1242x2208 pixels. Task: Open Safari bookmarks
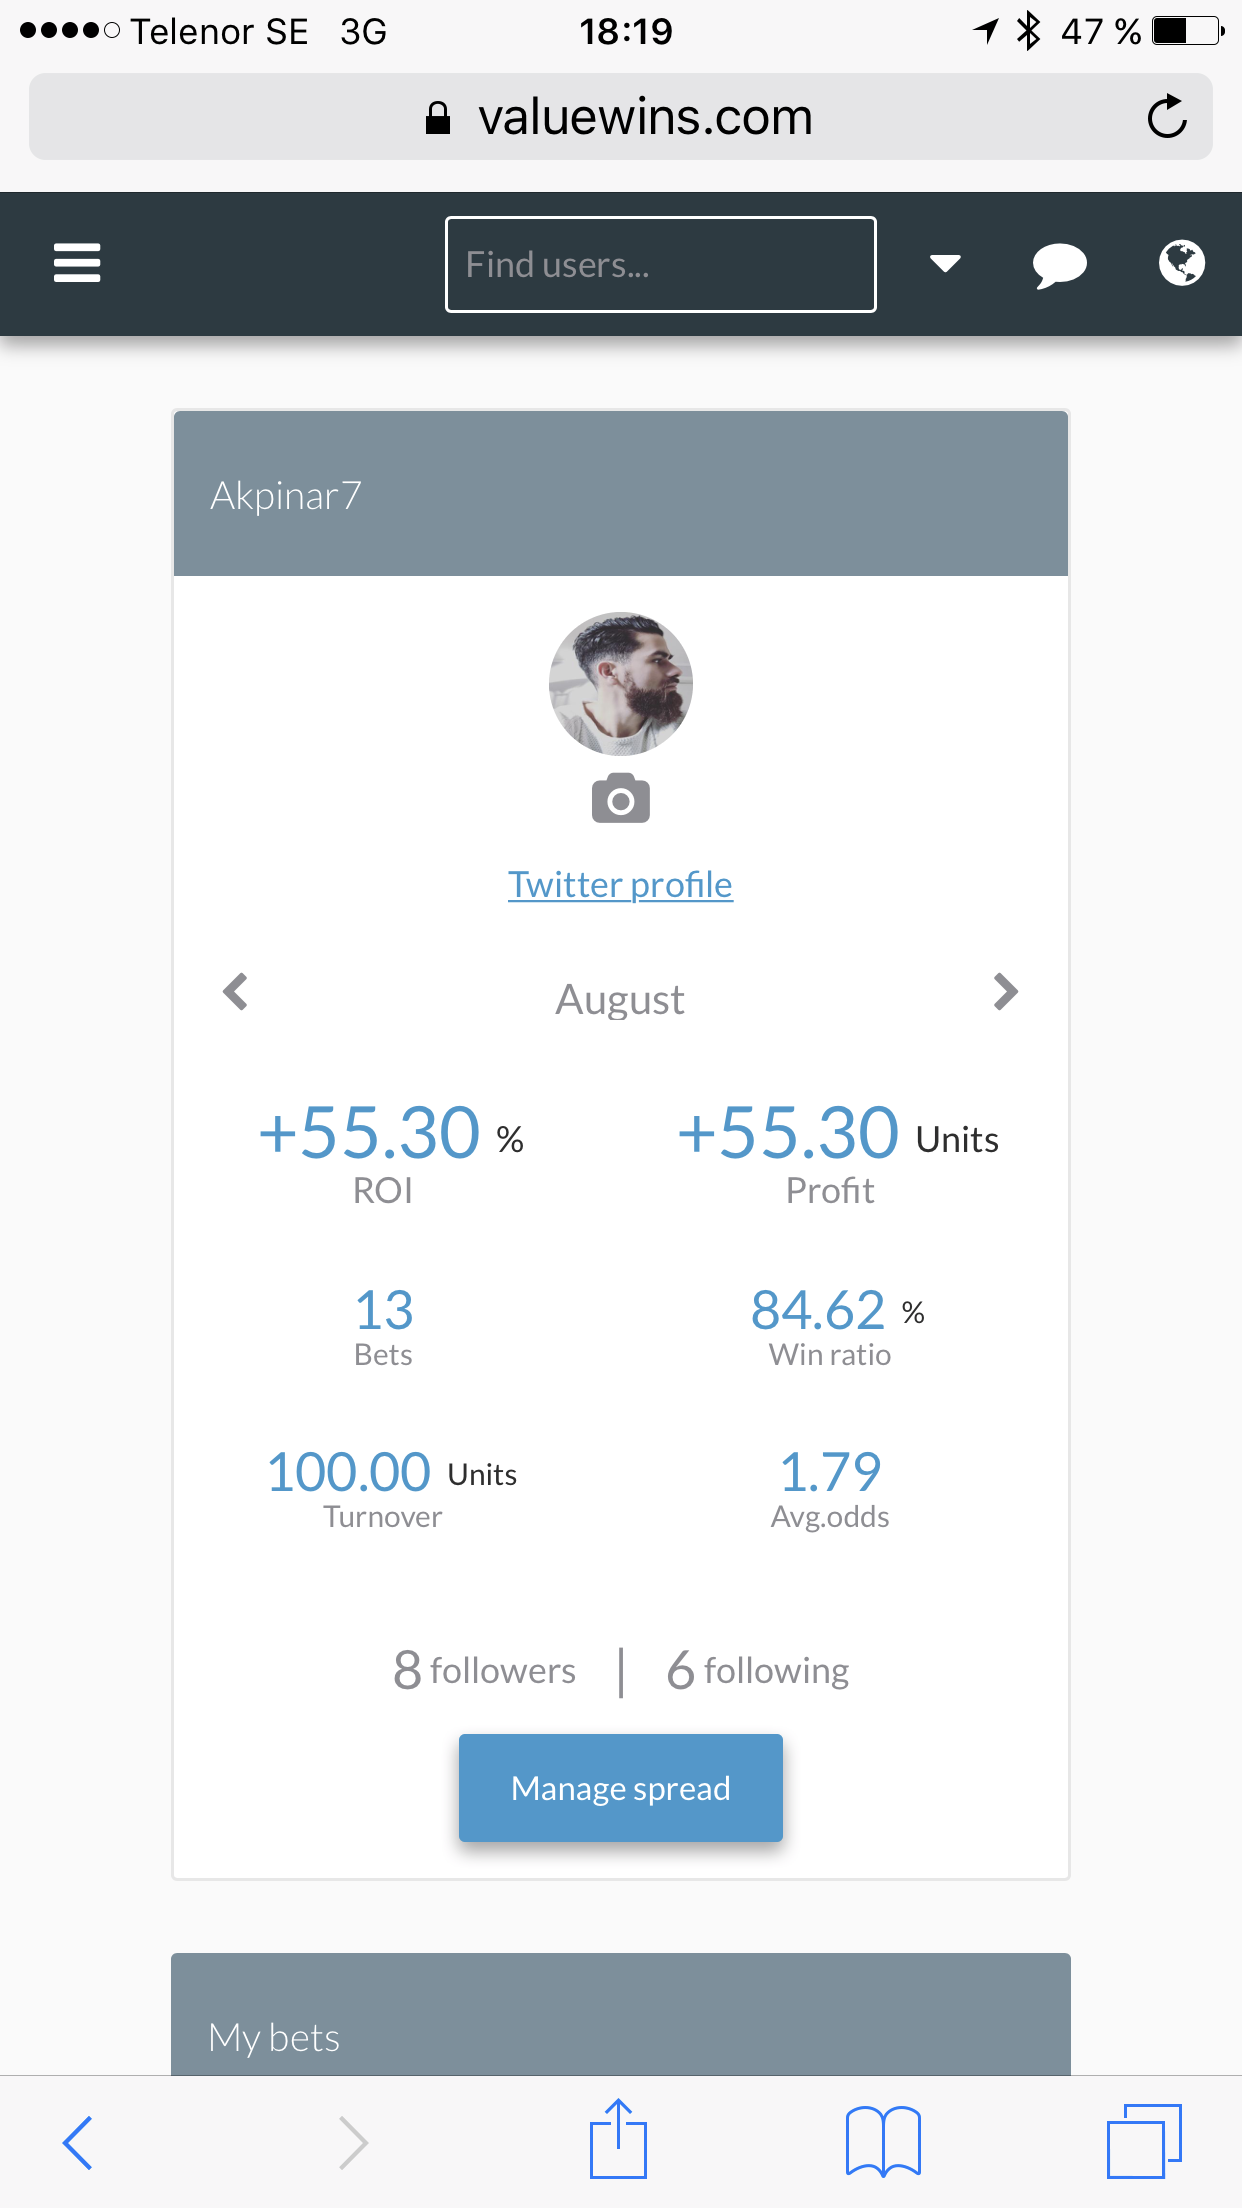pyautogui.click(x=883, y=2141)
